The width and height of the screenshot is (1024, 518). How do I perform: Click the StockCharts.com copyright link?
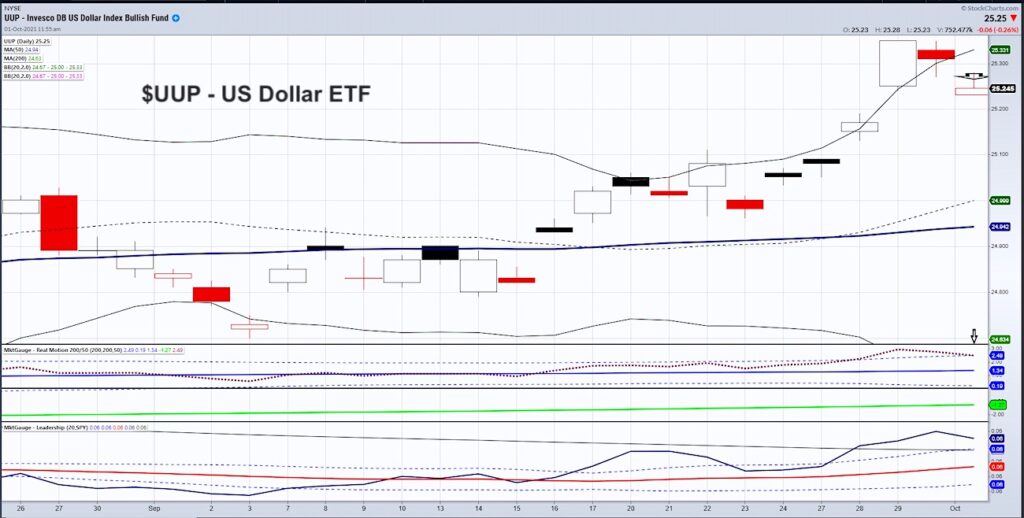(x=991, y=8)
